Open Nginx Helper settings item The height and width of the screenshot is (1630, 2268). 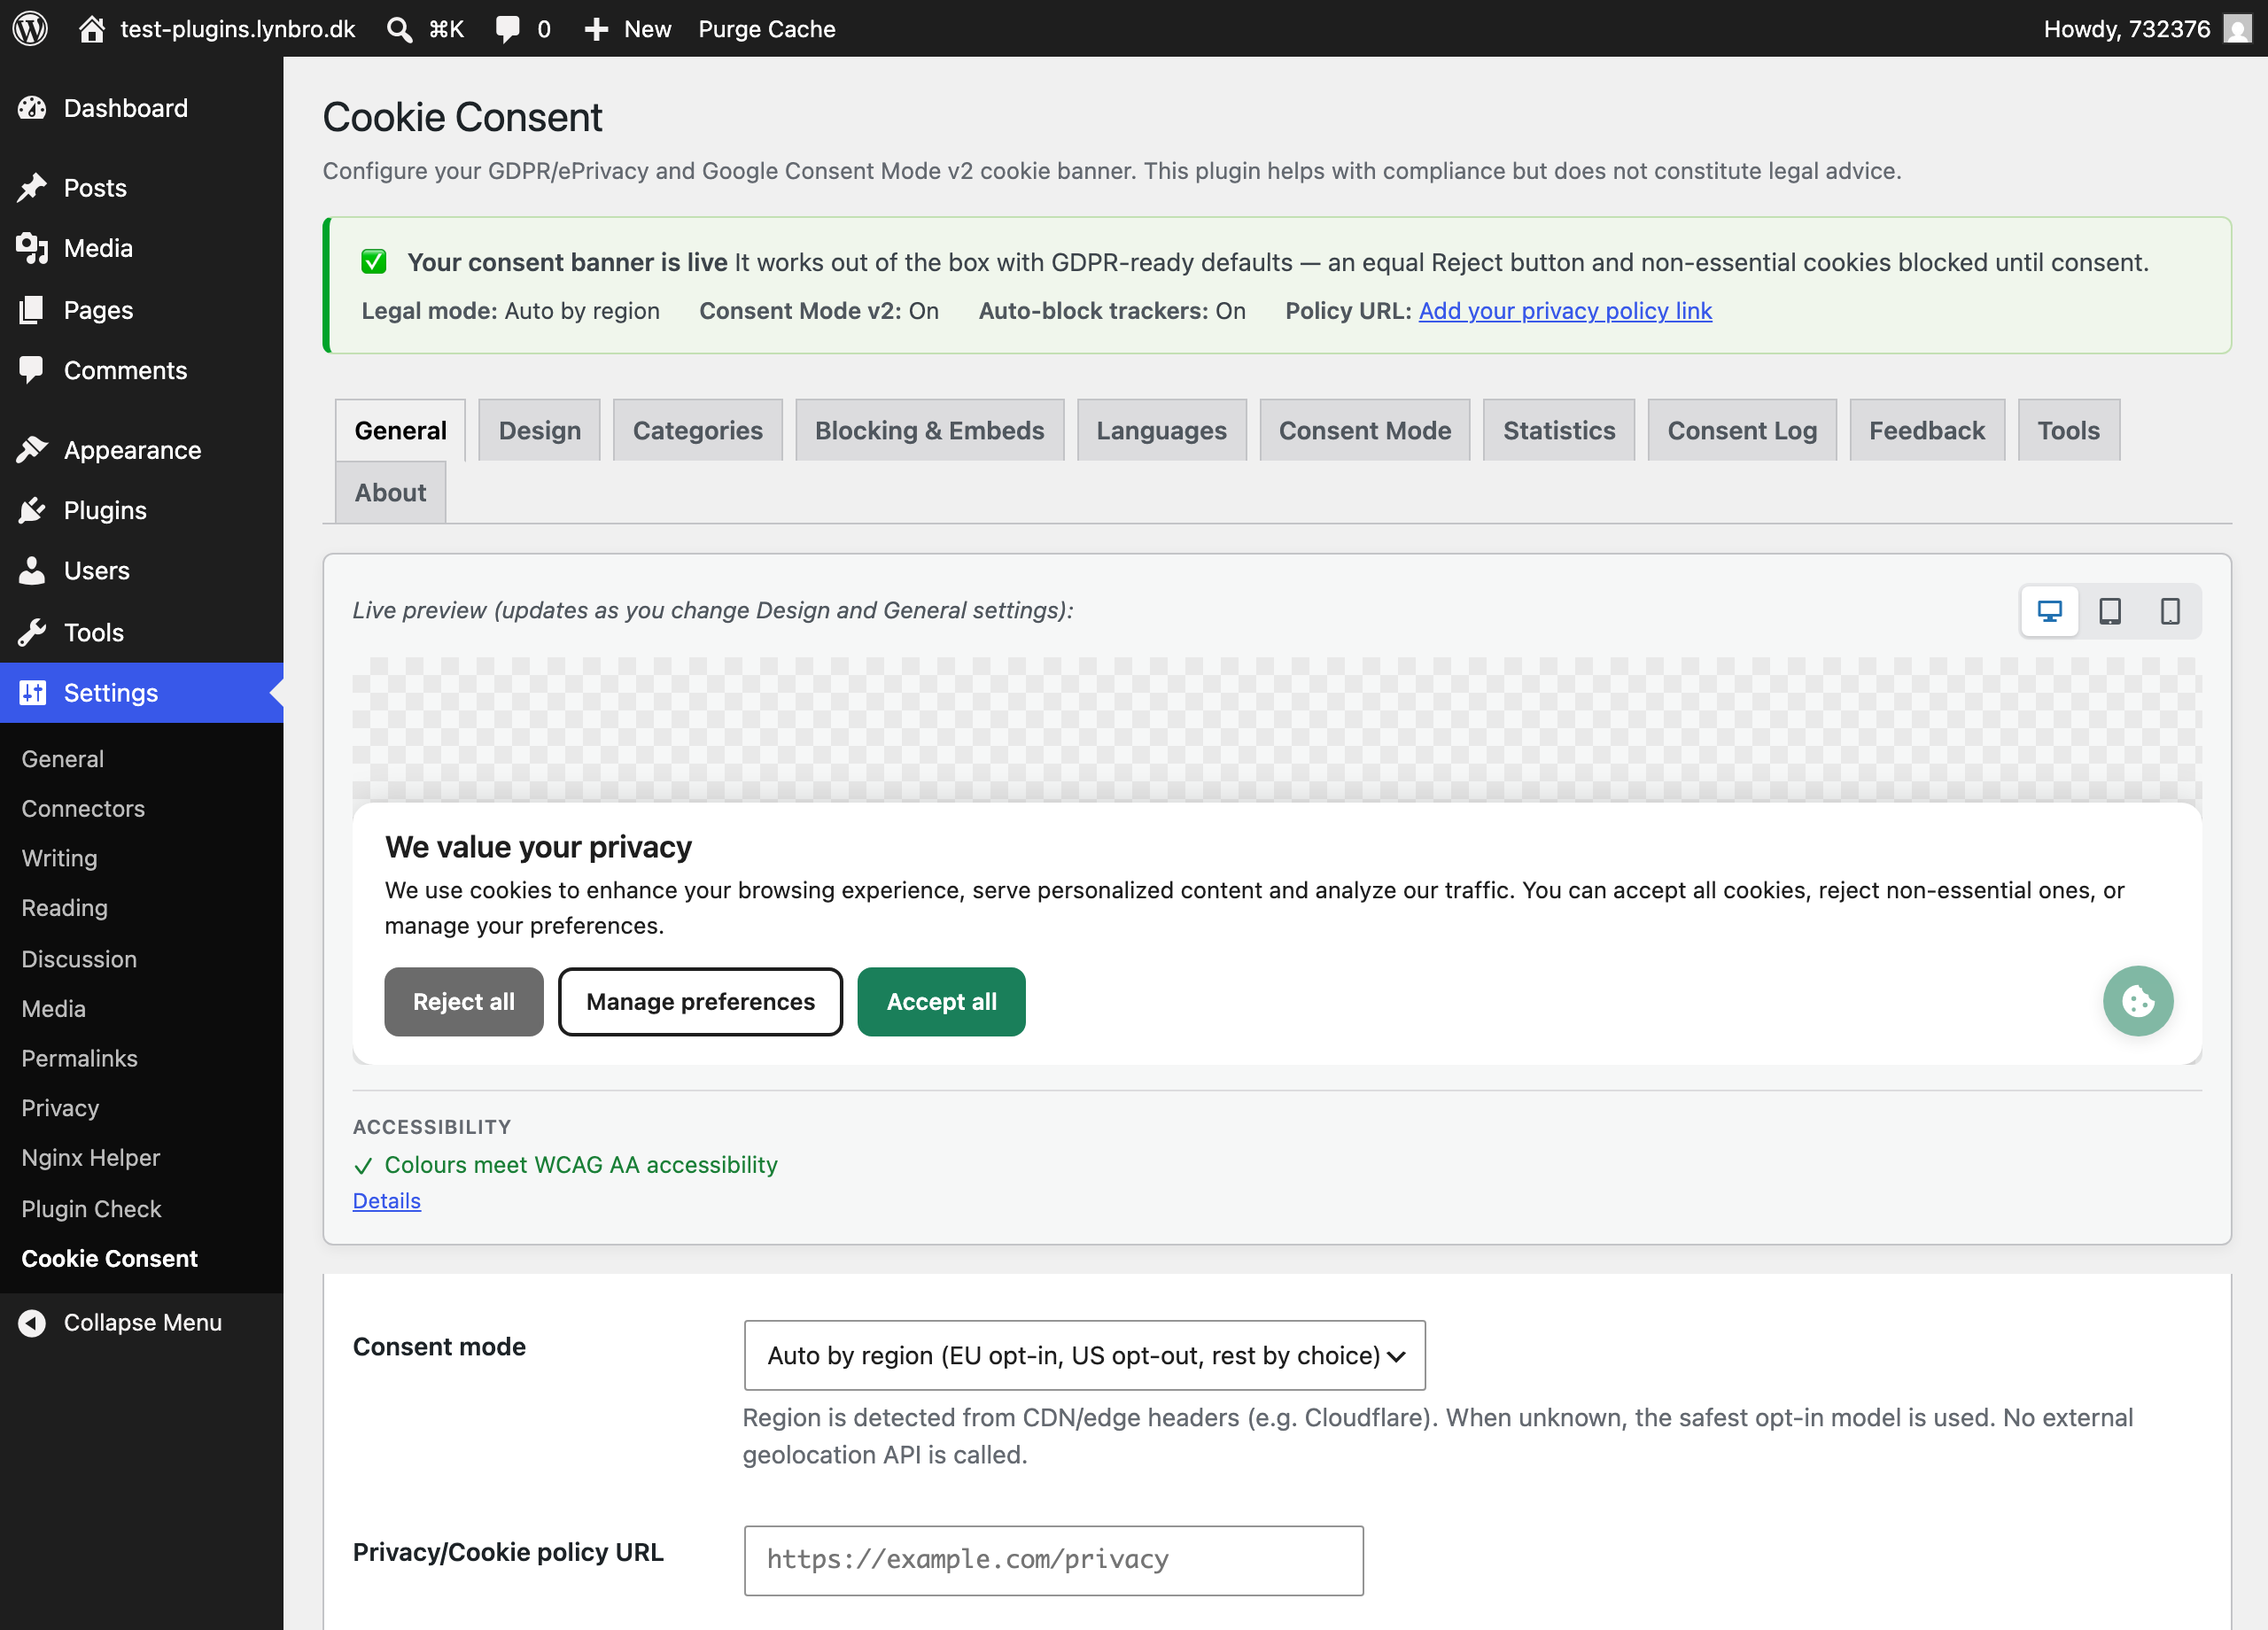click(x=90, y=1157)
